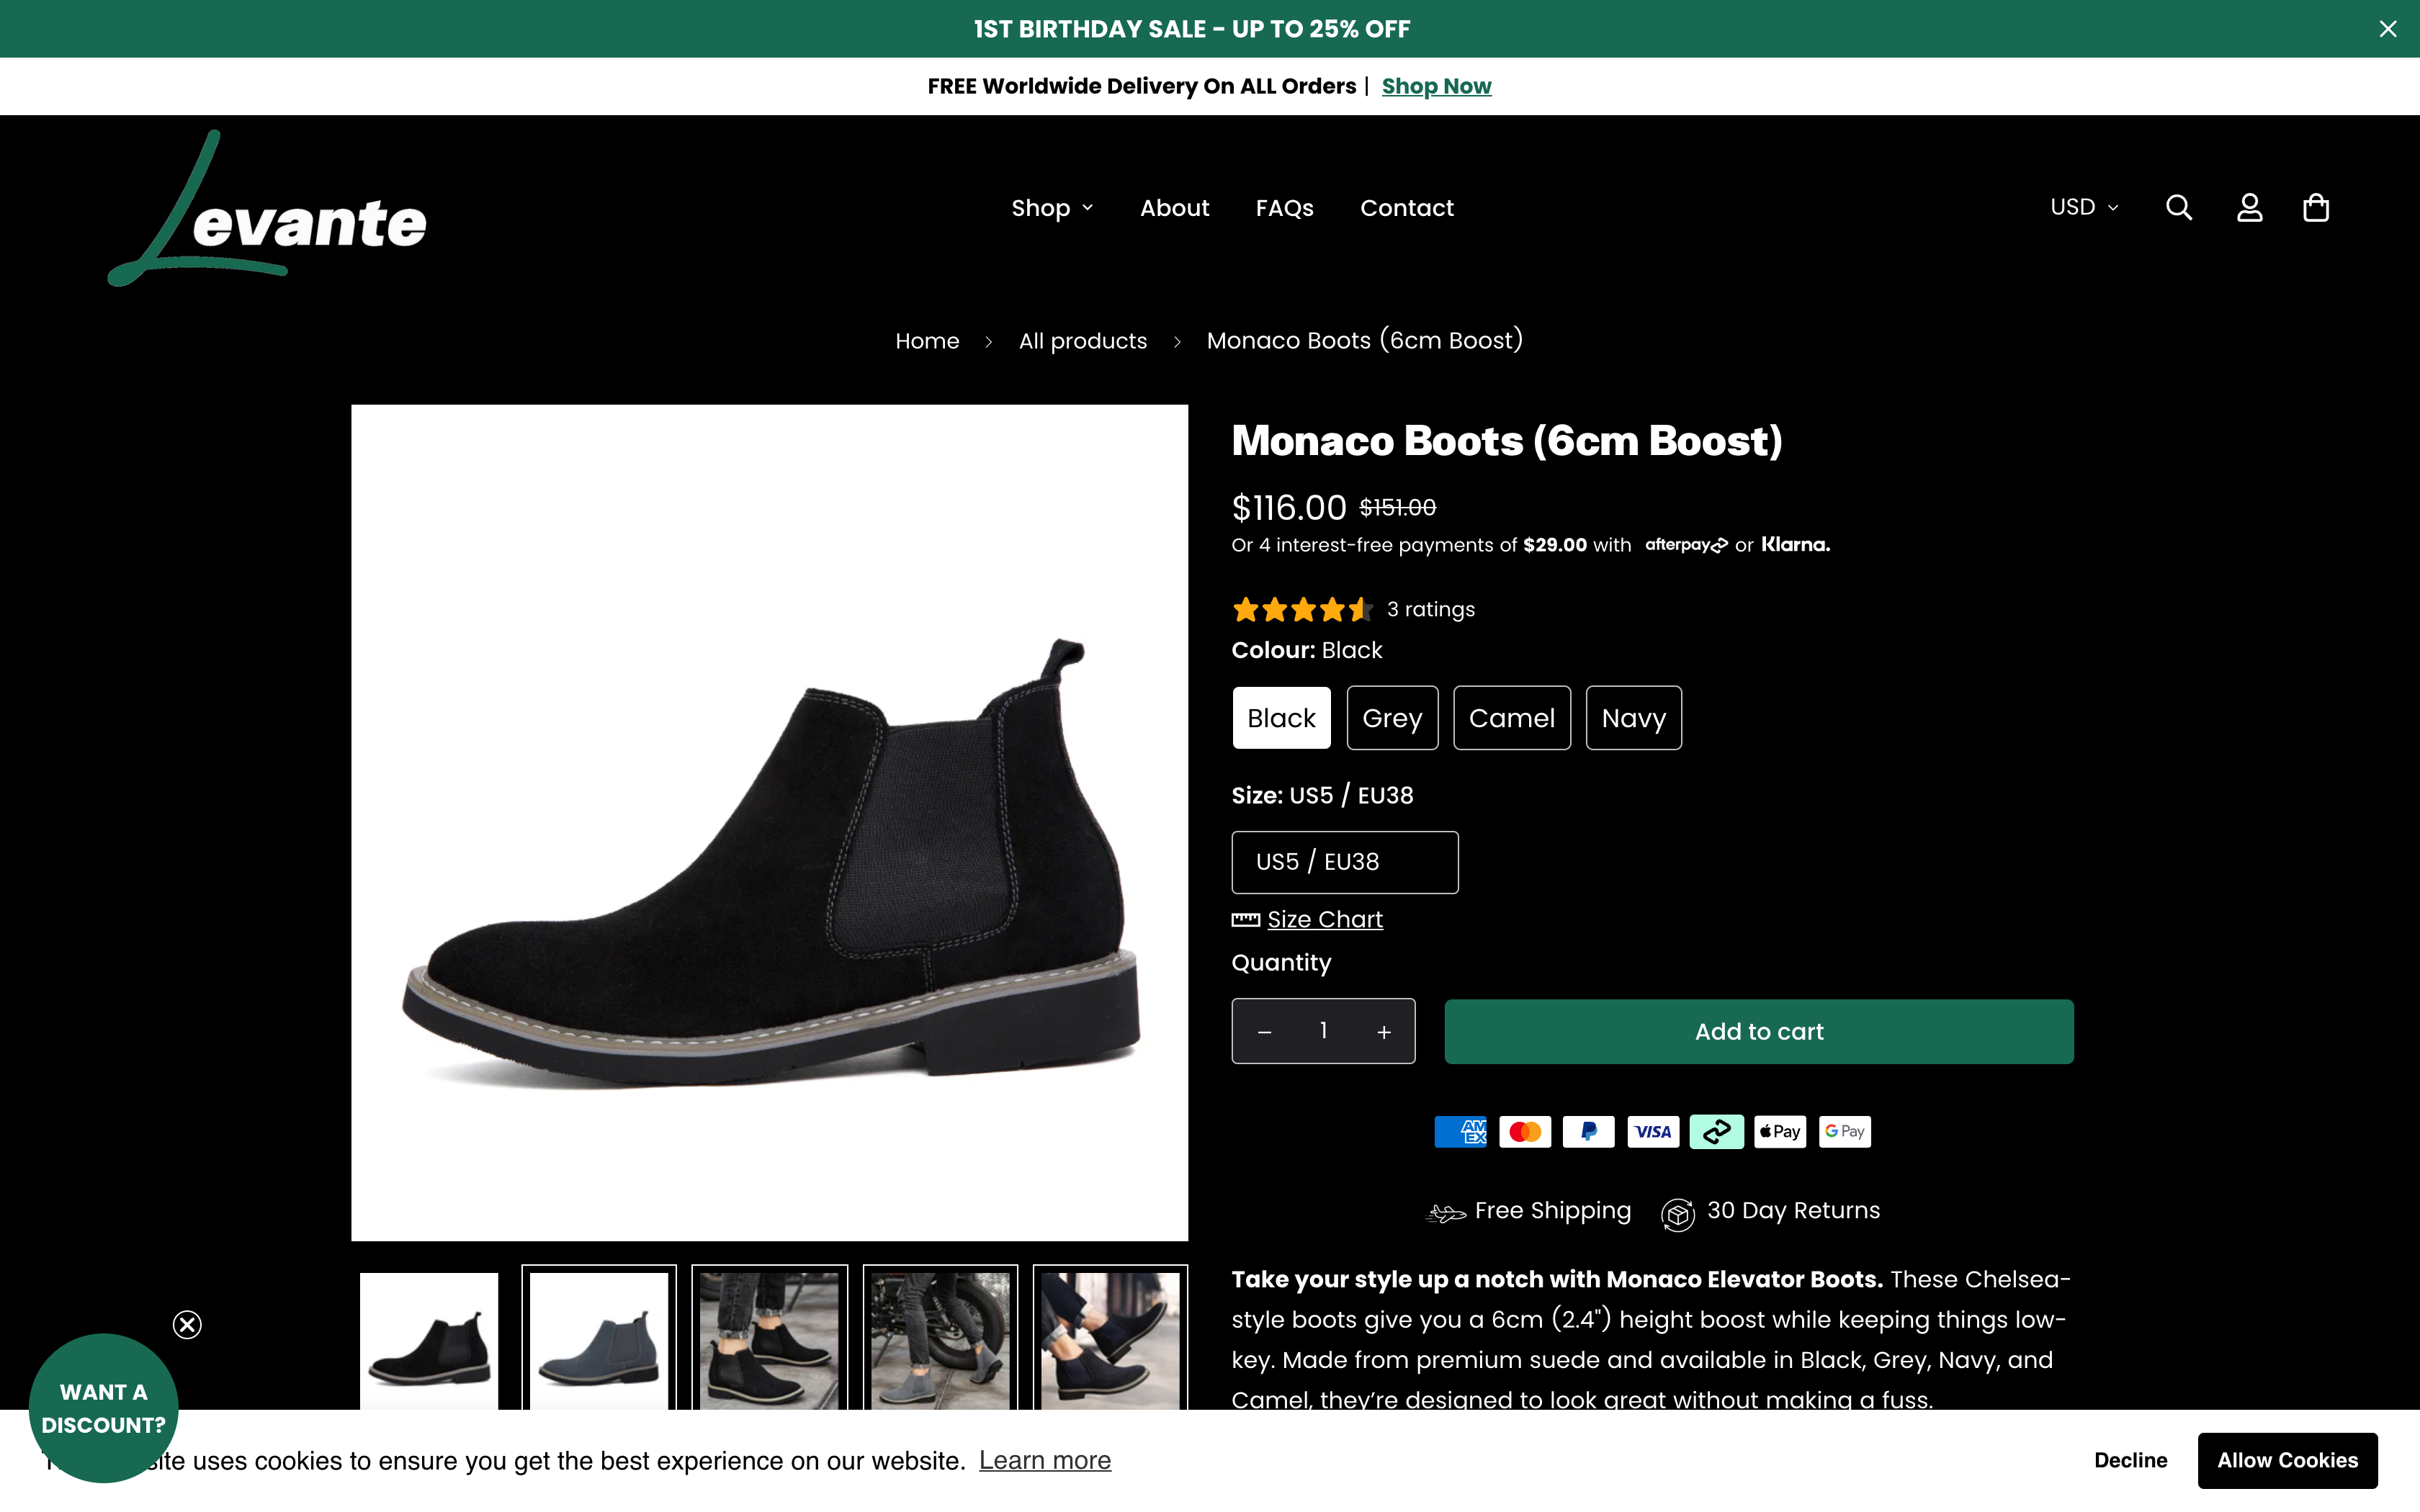Select the Apple Pay payment icon
The height and width of the screenshot is (1512, 2420).
point(1780,1131)
